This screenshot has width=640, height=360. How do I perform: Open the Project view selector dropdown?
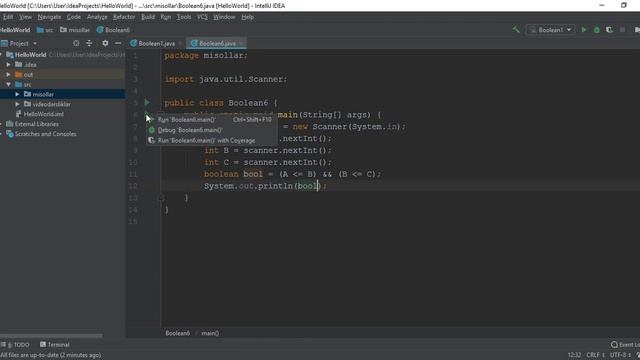(x=19, y=43)
